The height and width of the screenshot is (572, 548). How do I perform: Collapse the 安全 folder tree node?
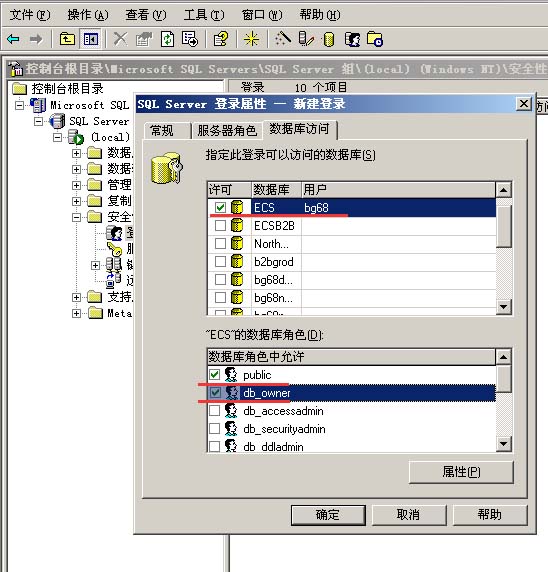(x=76, y=217)
